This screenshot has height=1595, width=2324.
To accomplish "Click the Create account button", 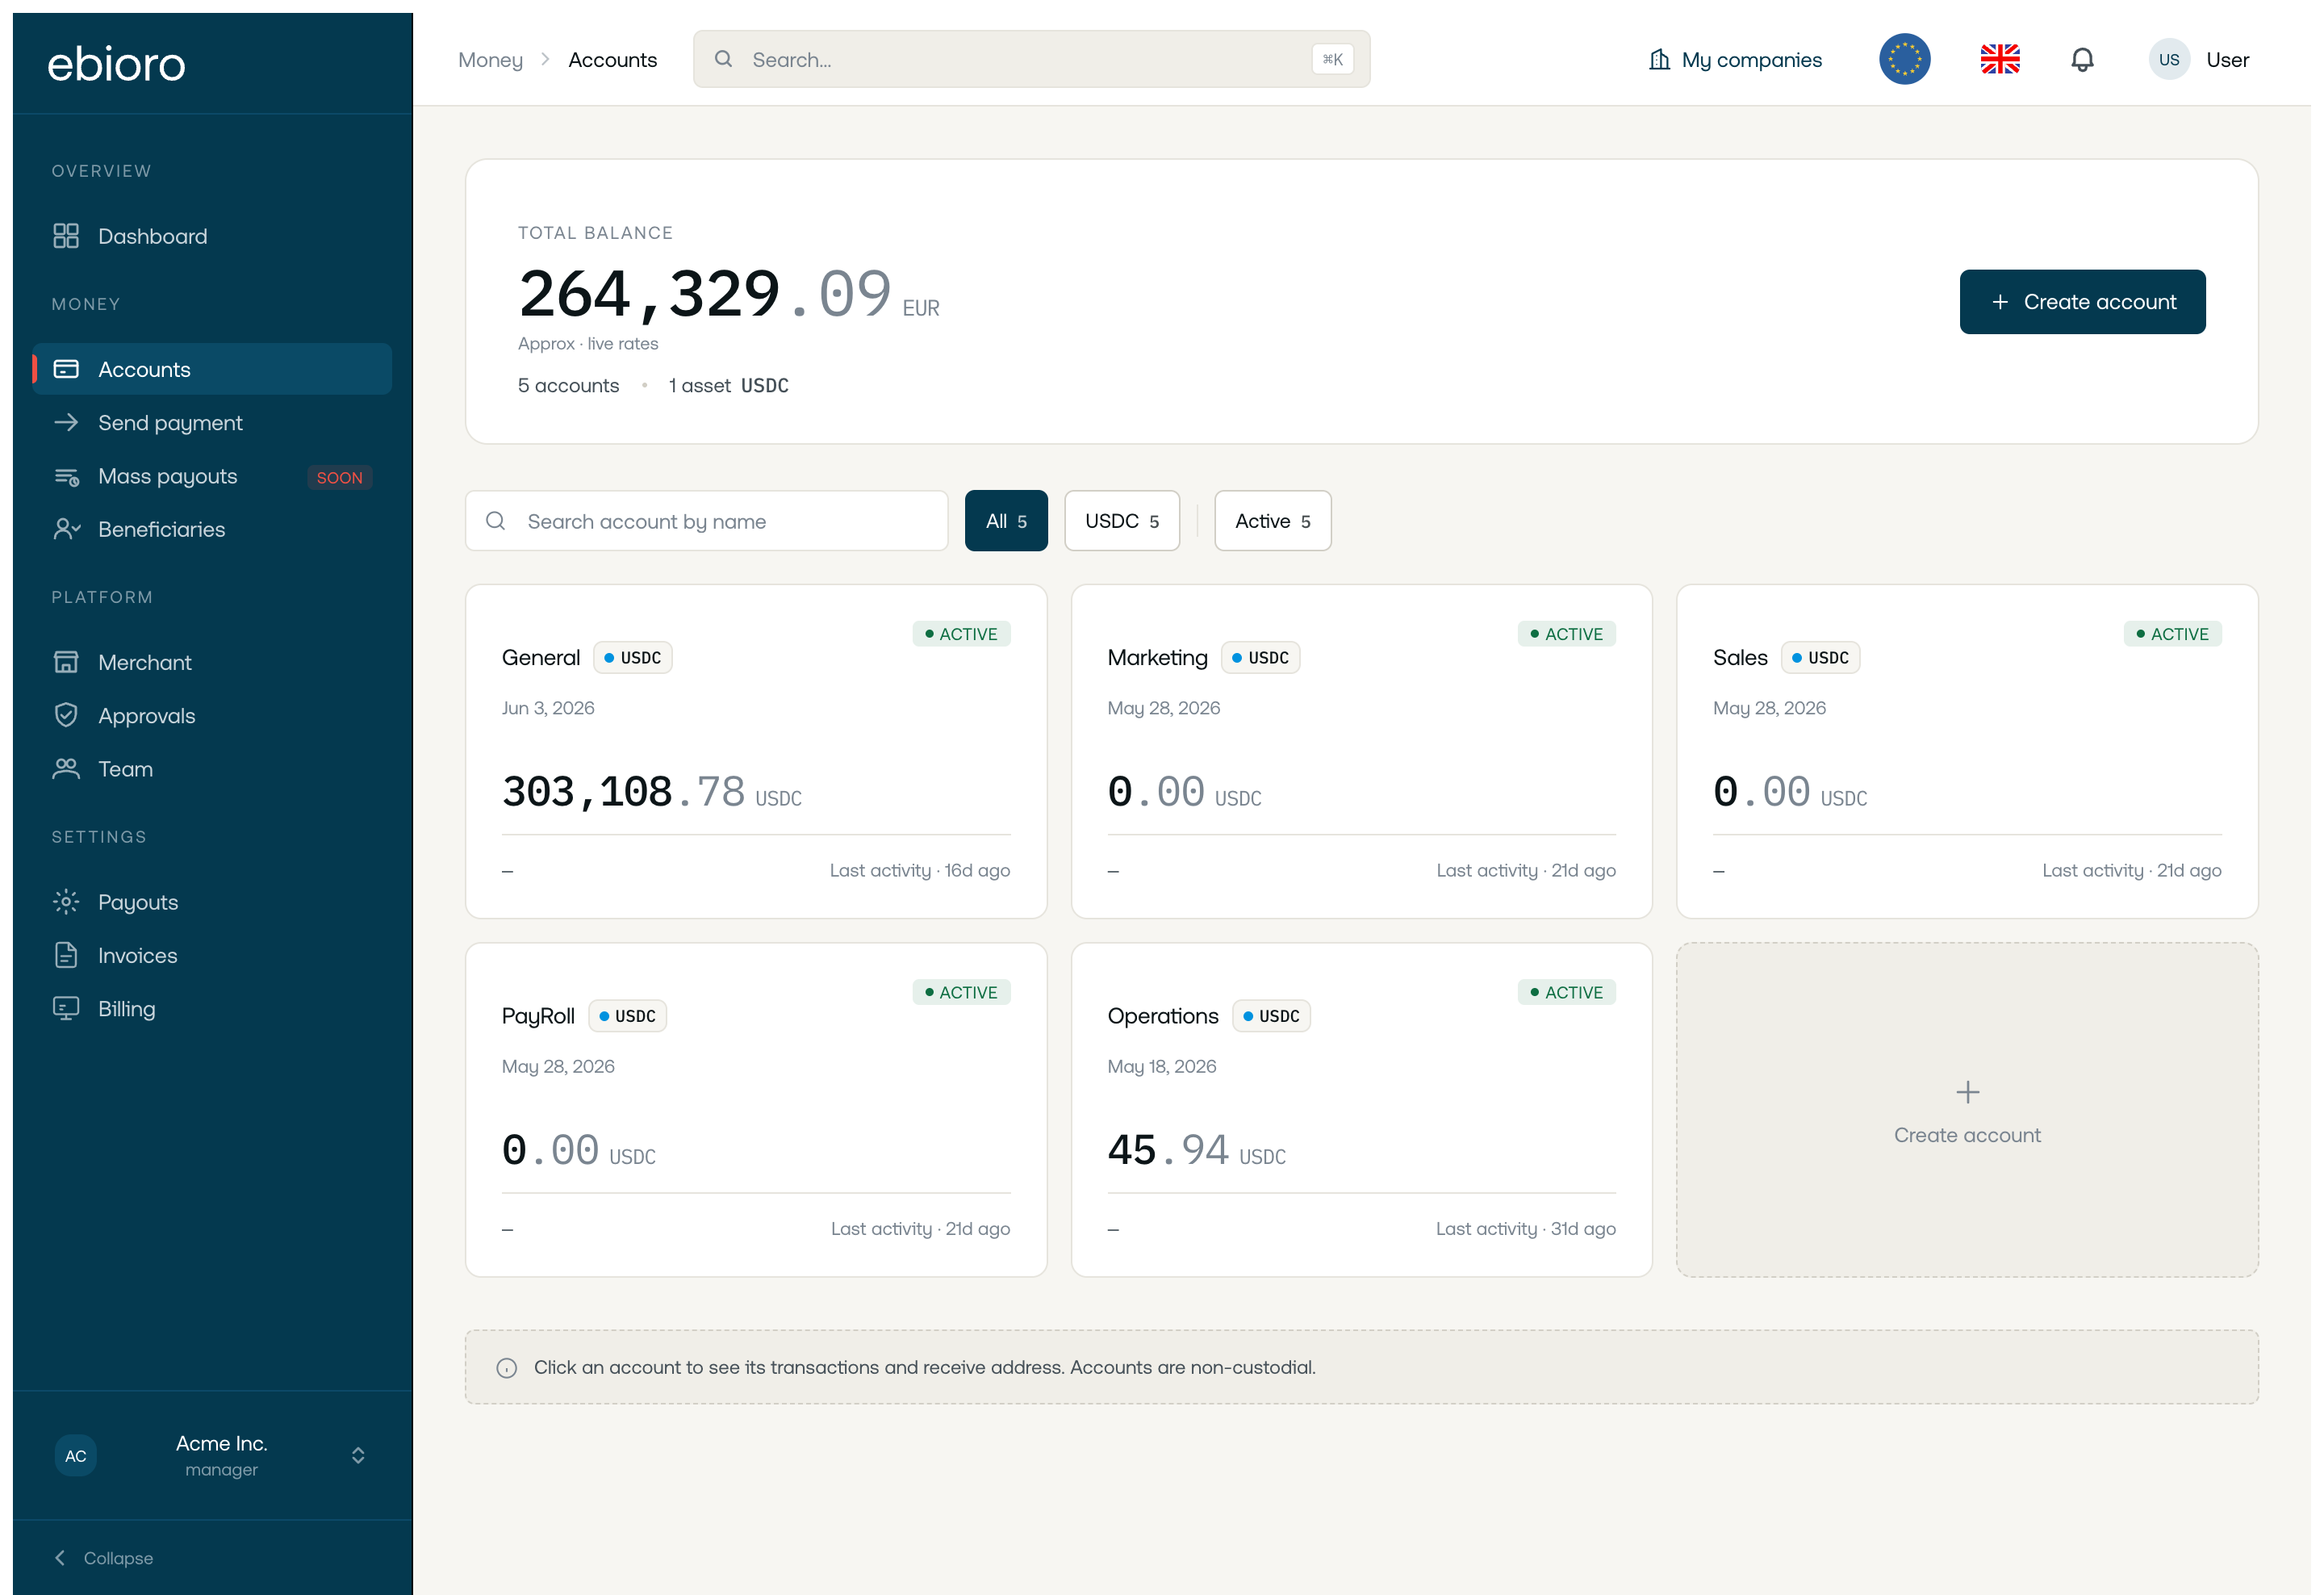I will tap(2082, 302).
